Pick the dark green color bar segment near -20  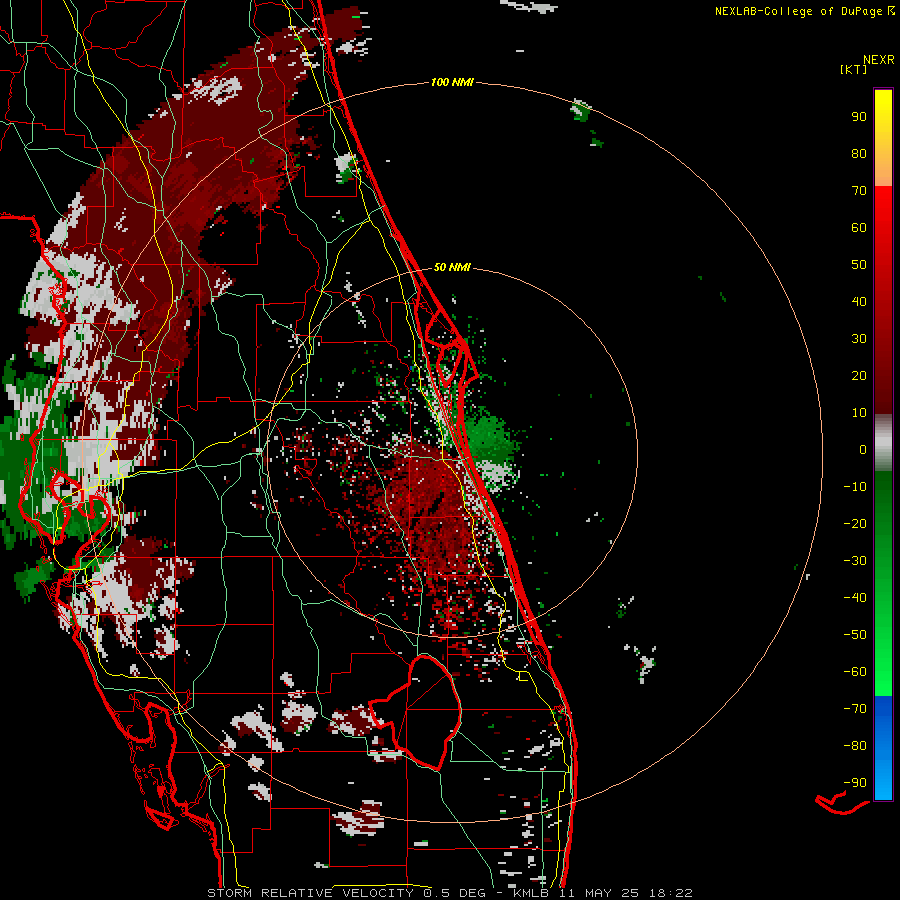tap(883, 519)
